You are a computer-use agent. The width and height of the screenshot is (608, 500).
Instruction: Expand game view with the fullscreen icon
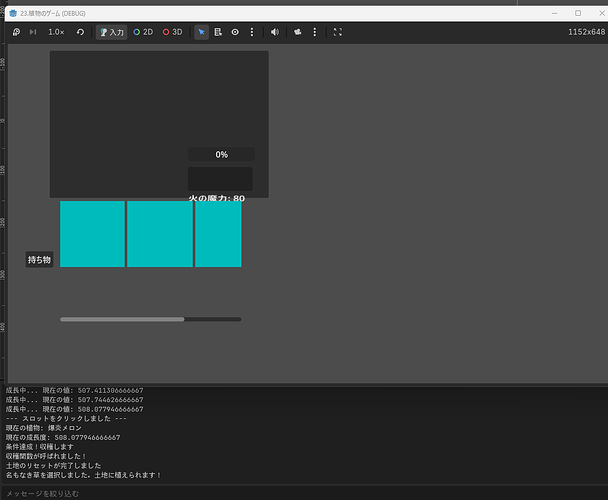pos(337,32)
